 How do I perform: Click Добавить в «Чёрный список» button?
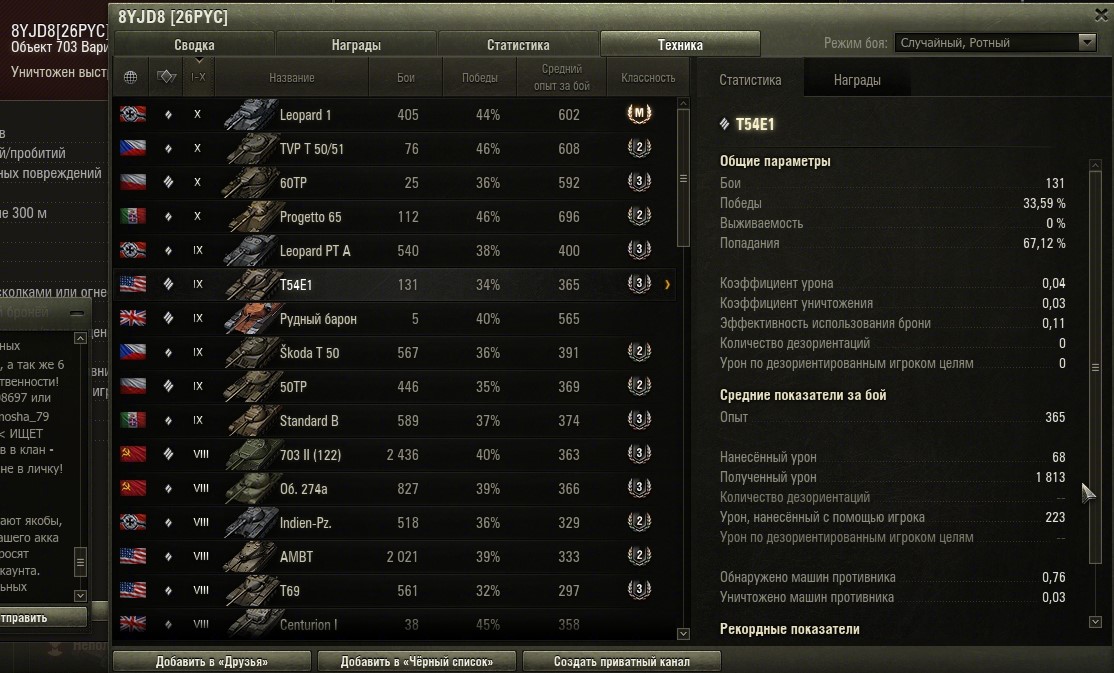click(x=416, y=662)
